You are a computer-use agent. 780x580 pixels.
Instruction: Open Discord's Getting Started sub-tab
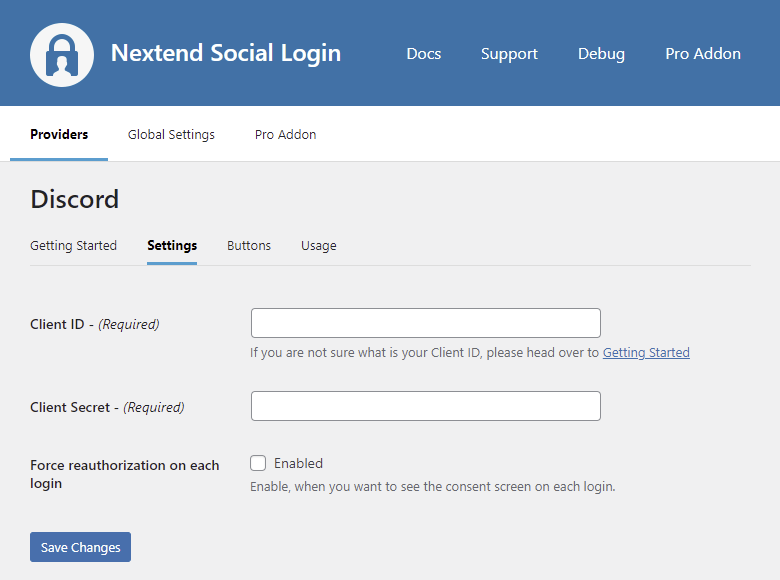(x=73, y=245)
